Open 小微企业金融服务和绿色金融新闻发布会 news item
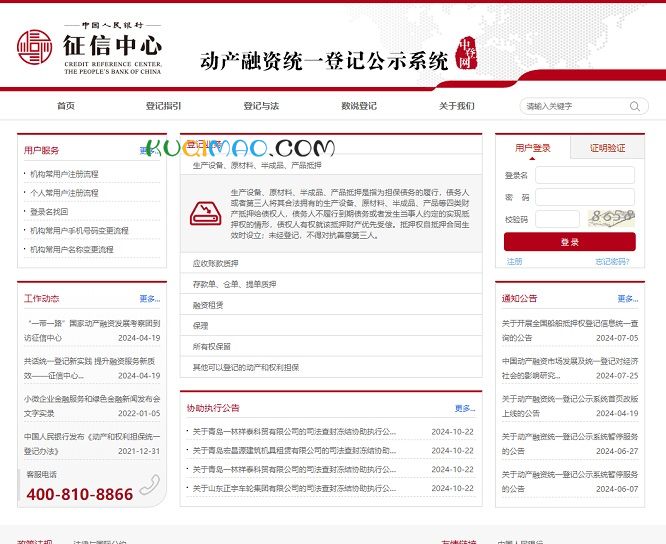The image size is (666, 544). tap(92, 406)
